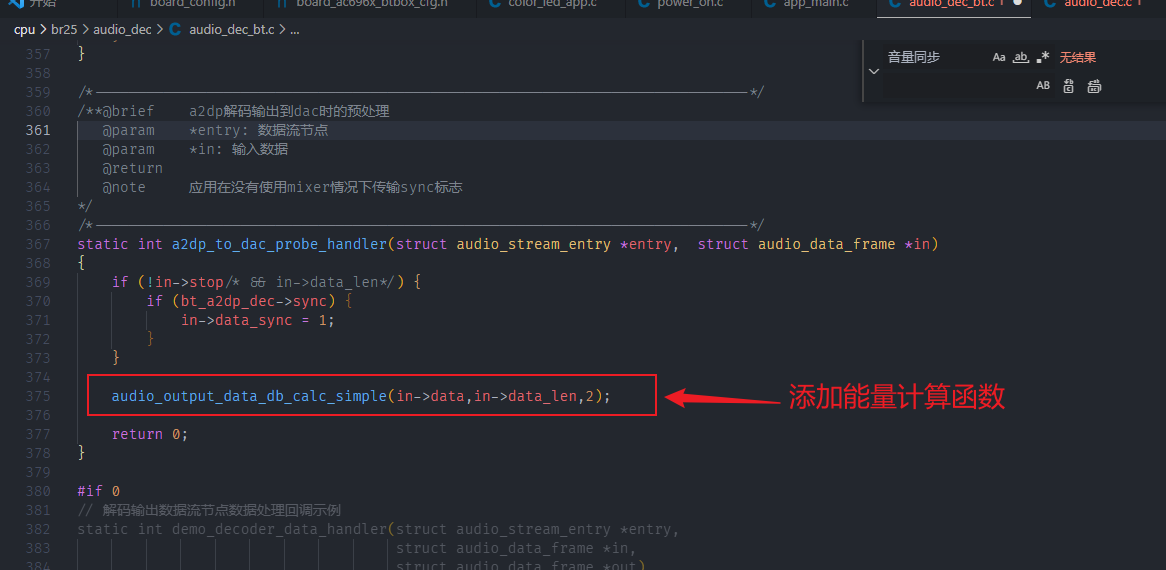Click the breadcrumb ellipsis symbol entry
This screenshot has width=1166, height=570.
coord(294,30)
